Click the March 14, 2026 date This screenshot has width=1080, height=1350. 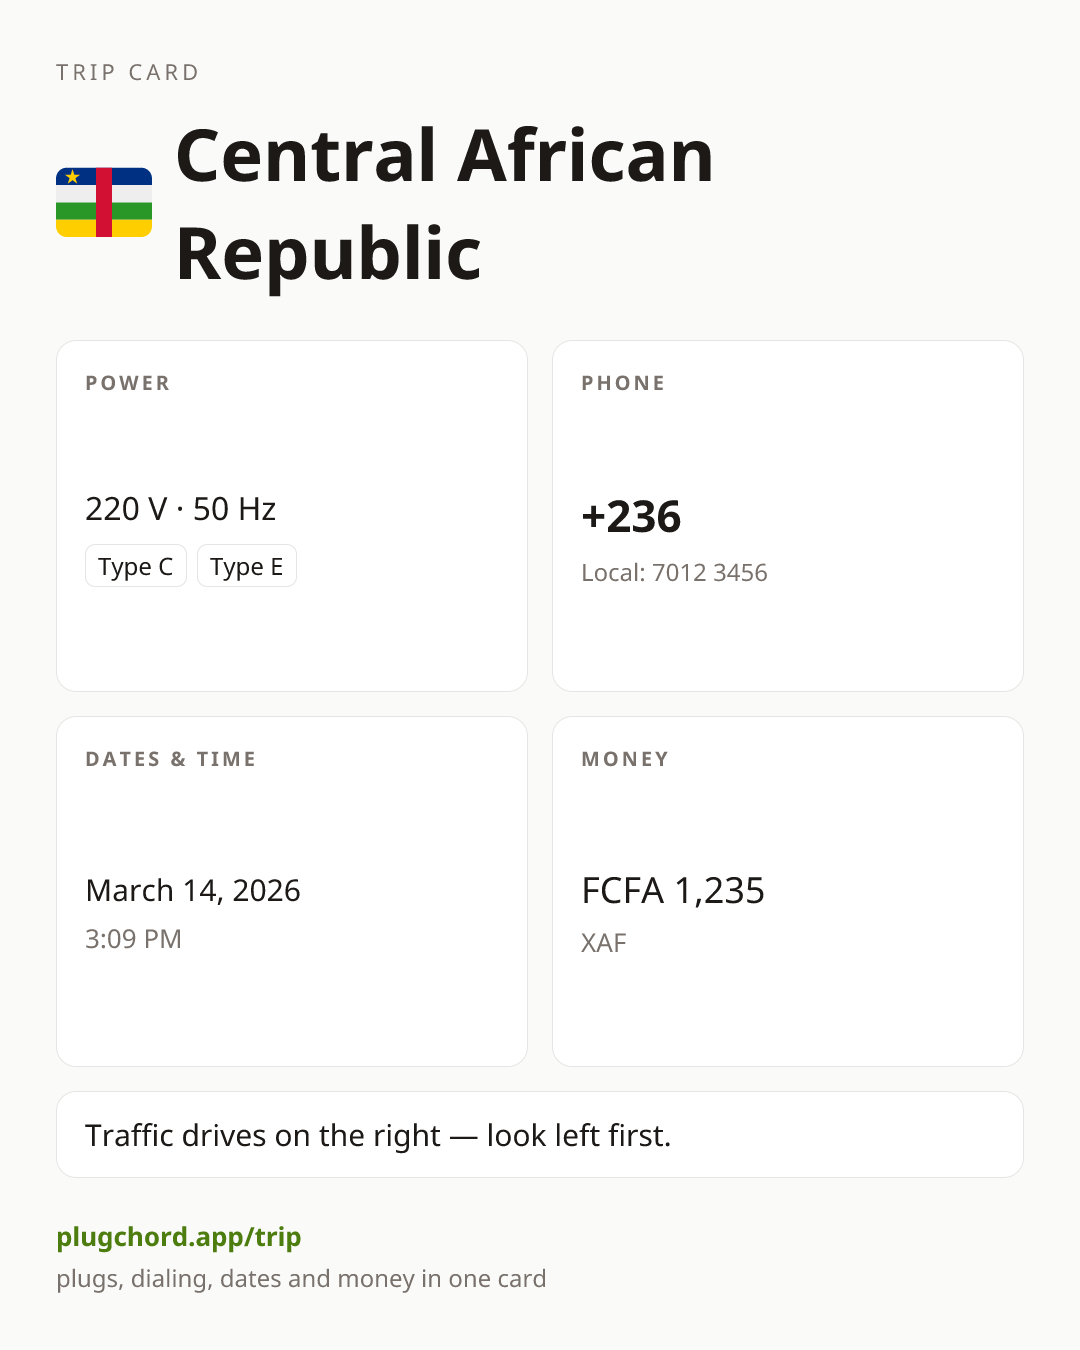pyautogui.click(x=193, y=890)
